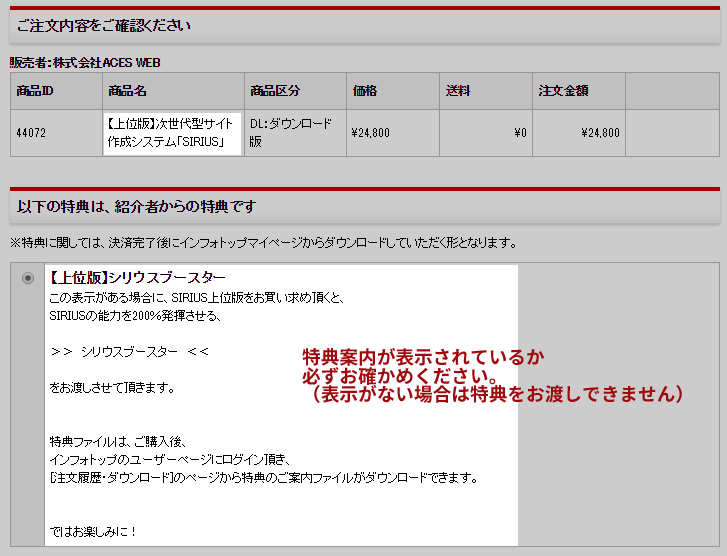This screenshot has width=727, height=556.
Task: Click the 注文金額 column header
Action: click(579, 91)
